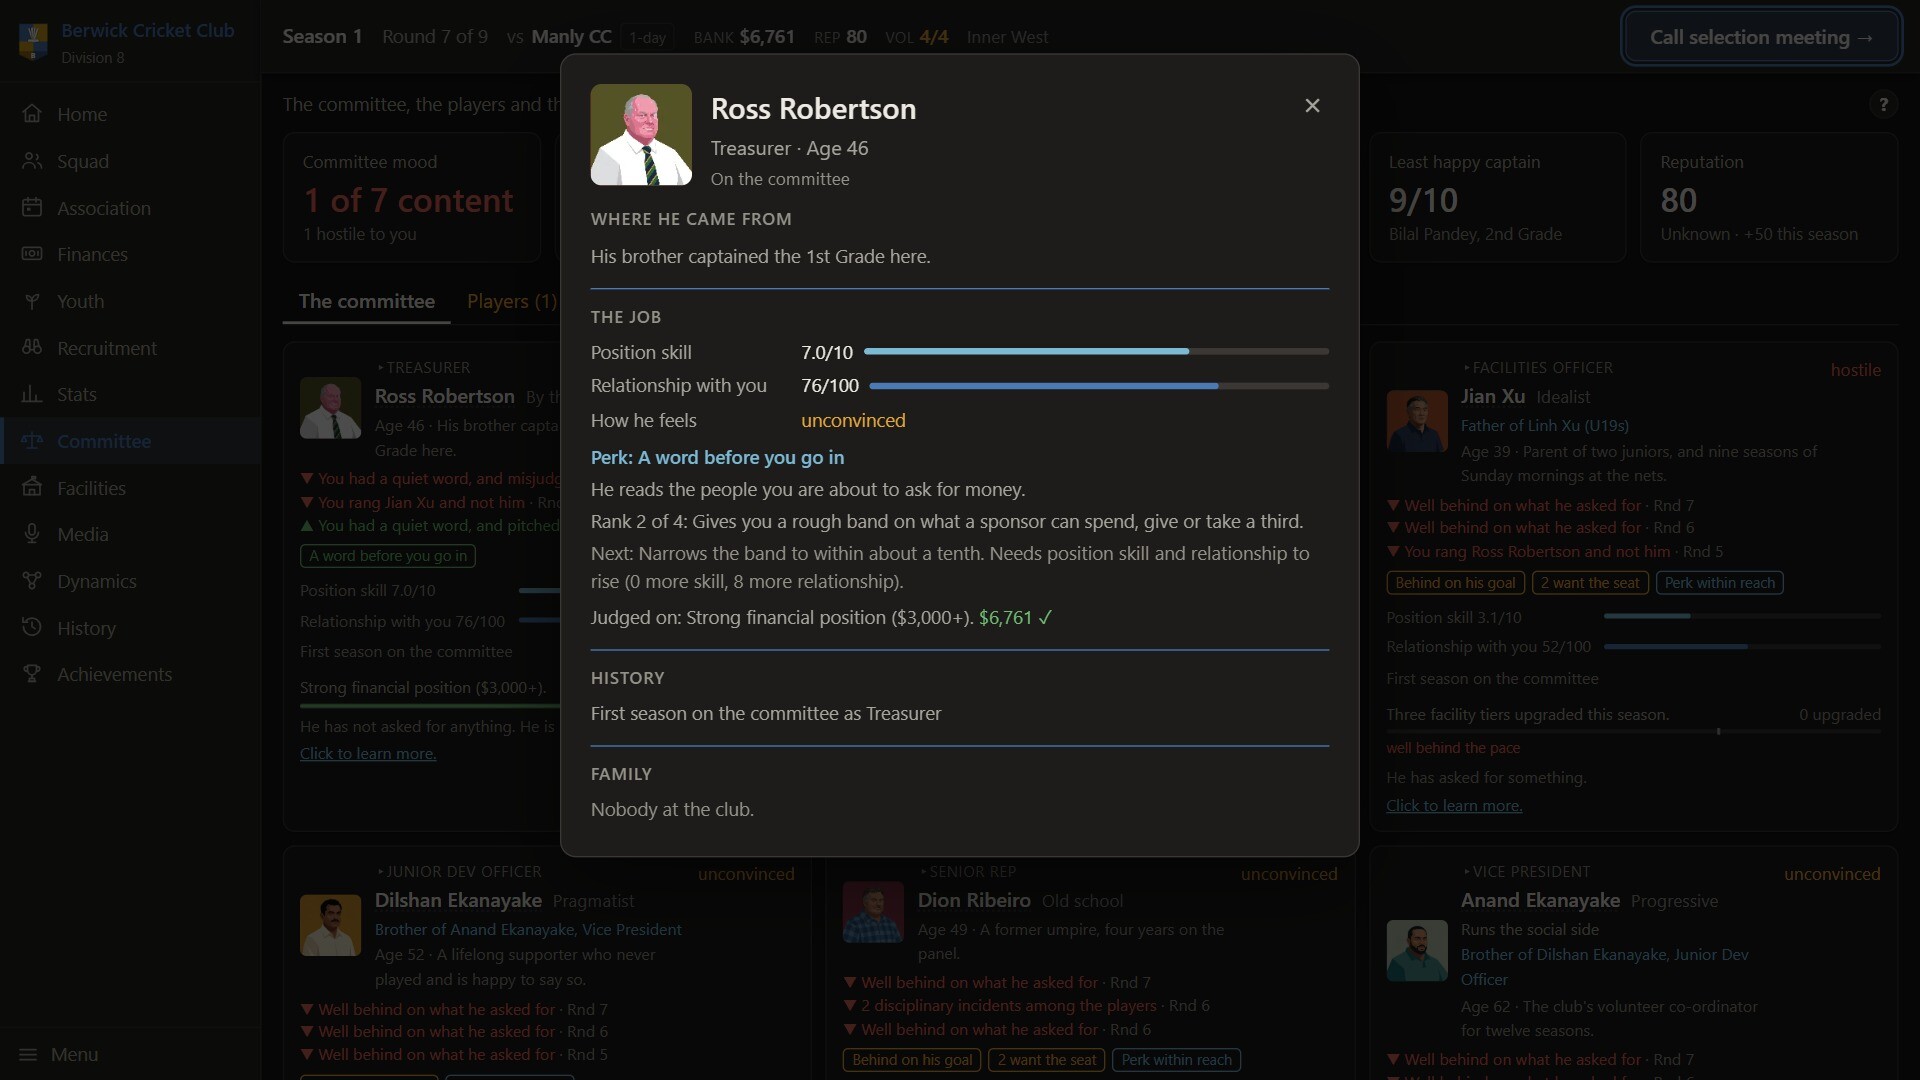This screenshot has width=1920, height=1080.
Task: Select the Association calendar icon
Action: coord(32,208)
